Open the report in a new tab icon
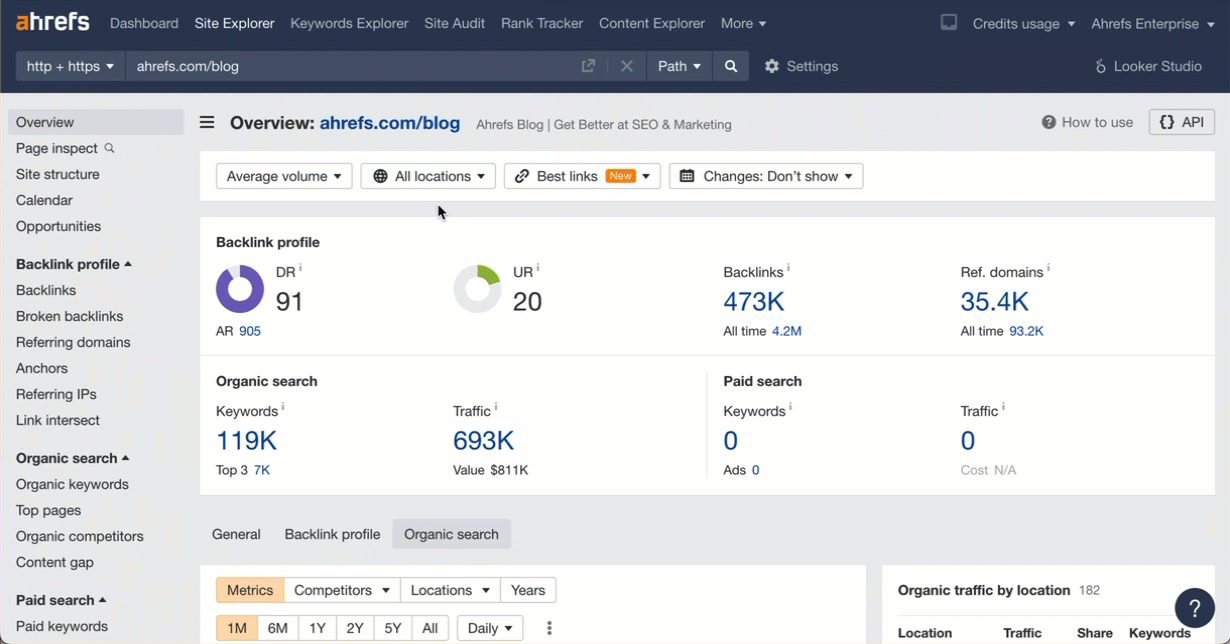Viewport: 1230px width, 644px height. (588, 66)
